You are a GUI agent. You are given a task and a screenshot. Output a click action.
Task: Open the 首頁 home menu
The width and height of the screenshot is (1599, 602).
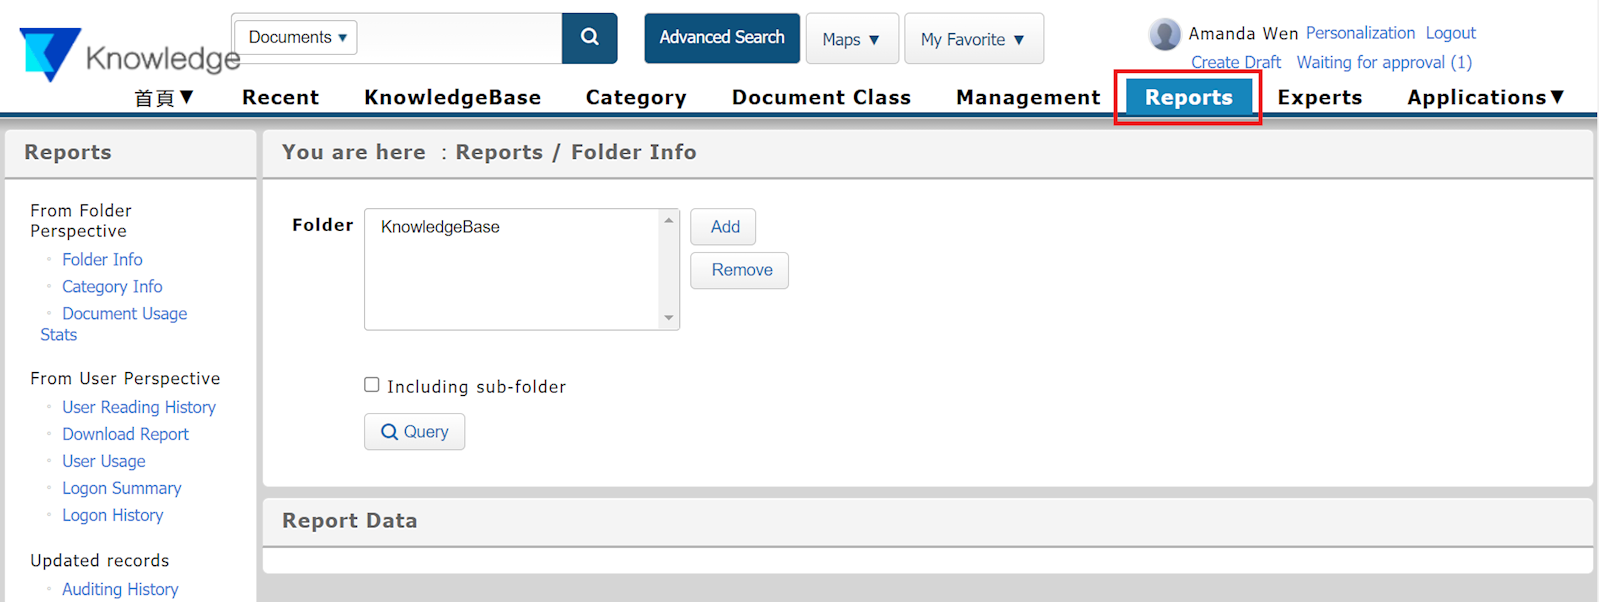tap(164, 97)
